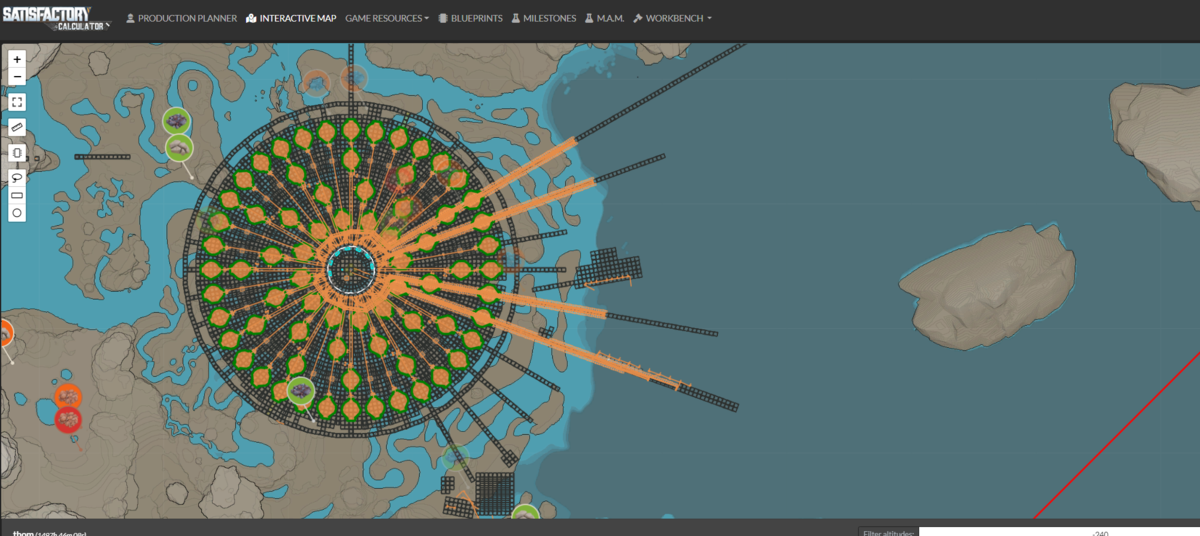Image resolution: width=1200 pixels, height=536 pixels.
Task: Select the Interactive Map menu item
Action: point(291,18)
